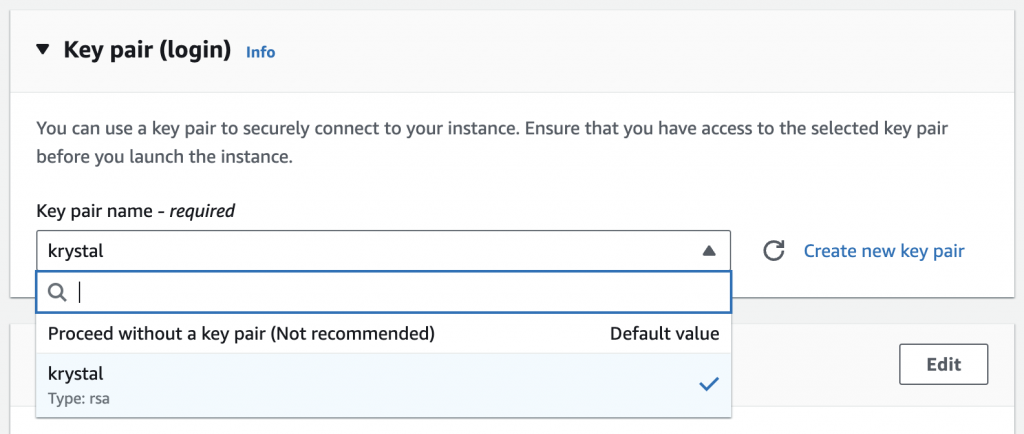Click the magnifying glass search icon
The width and height of the screenshot is (1024, 434).
coord(57,292)
